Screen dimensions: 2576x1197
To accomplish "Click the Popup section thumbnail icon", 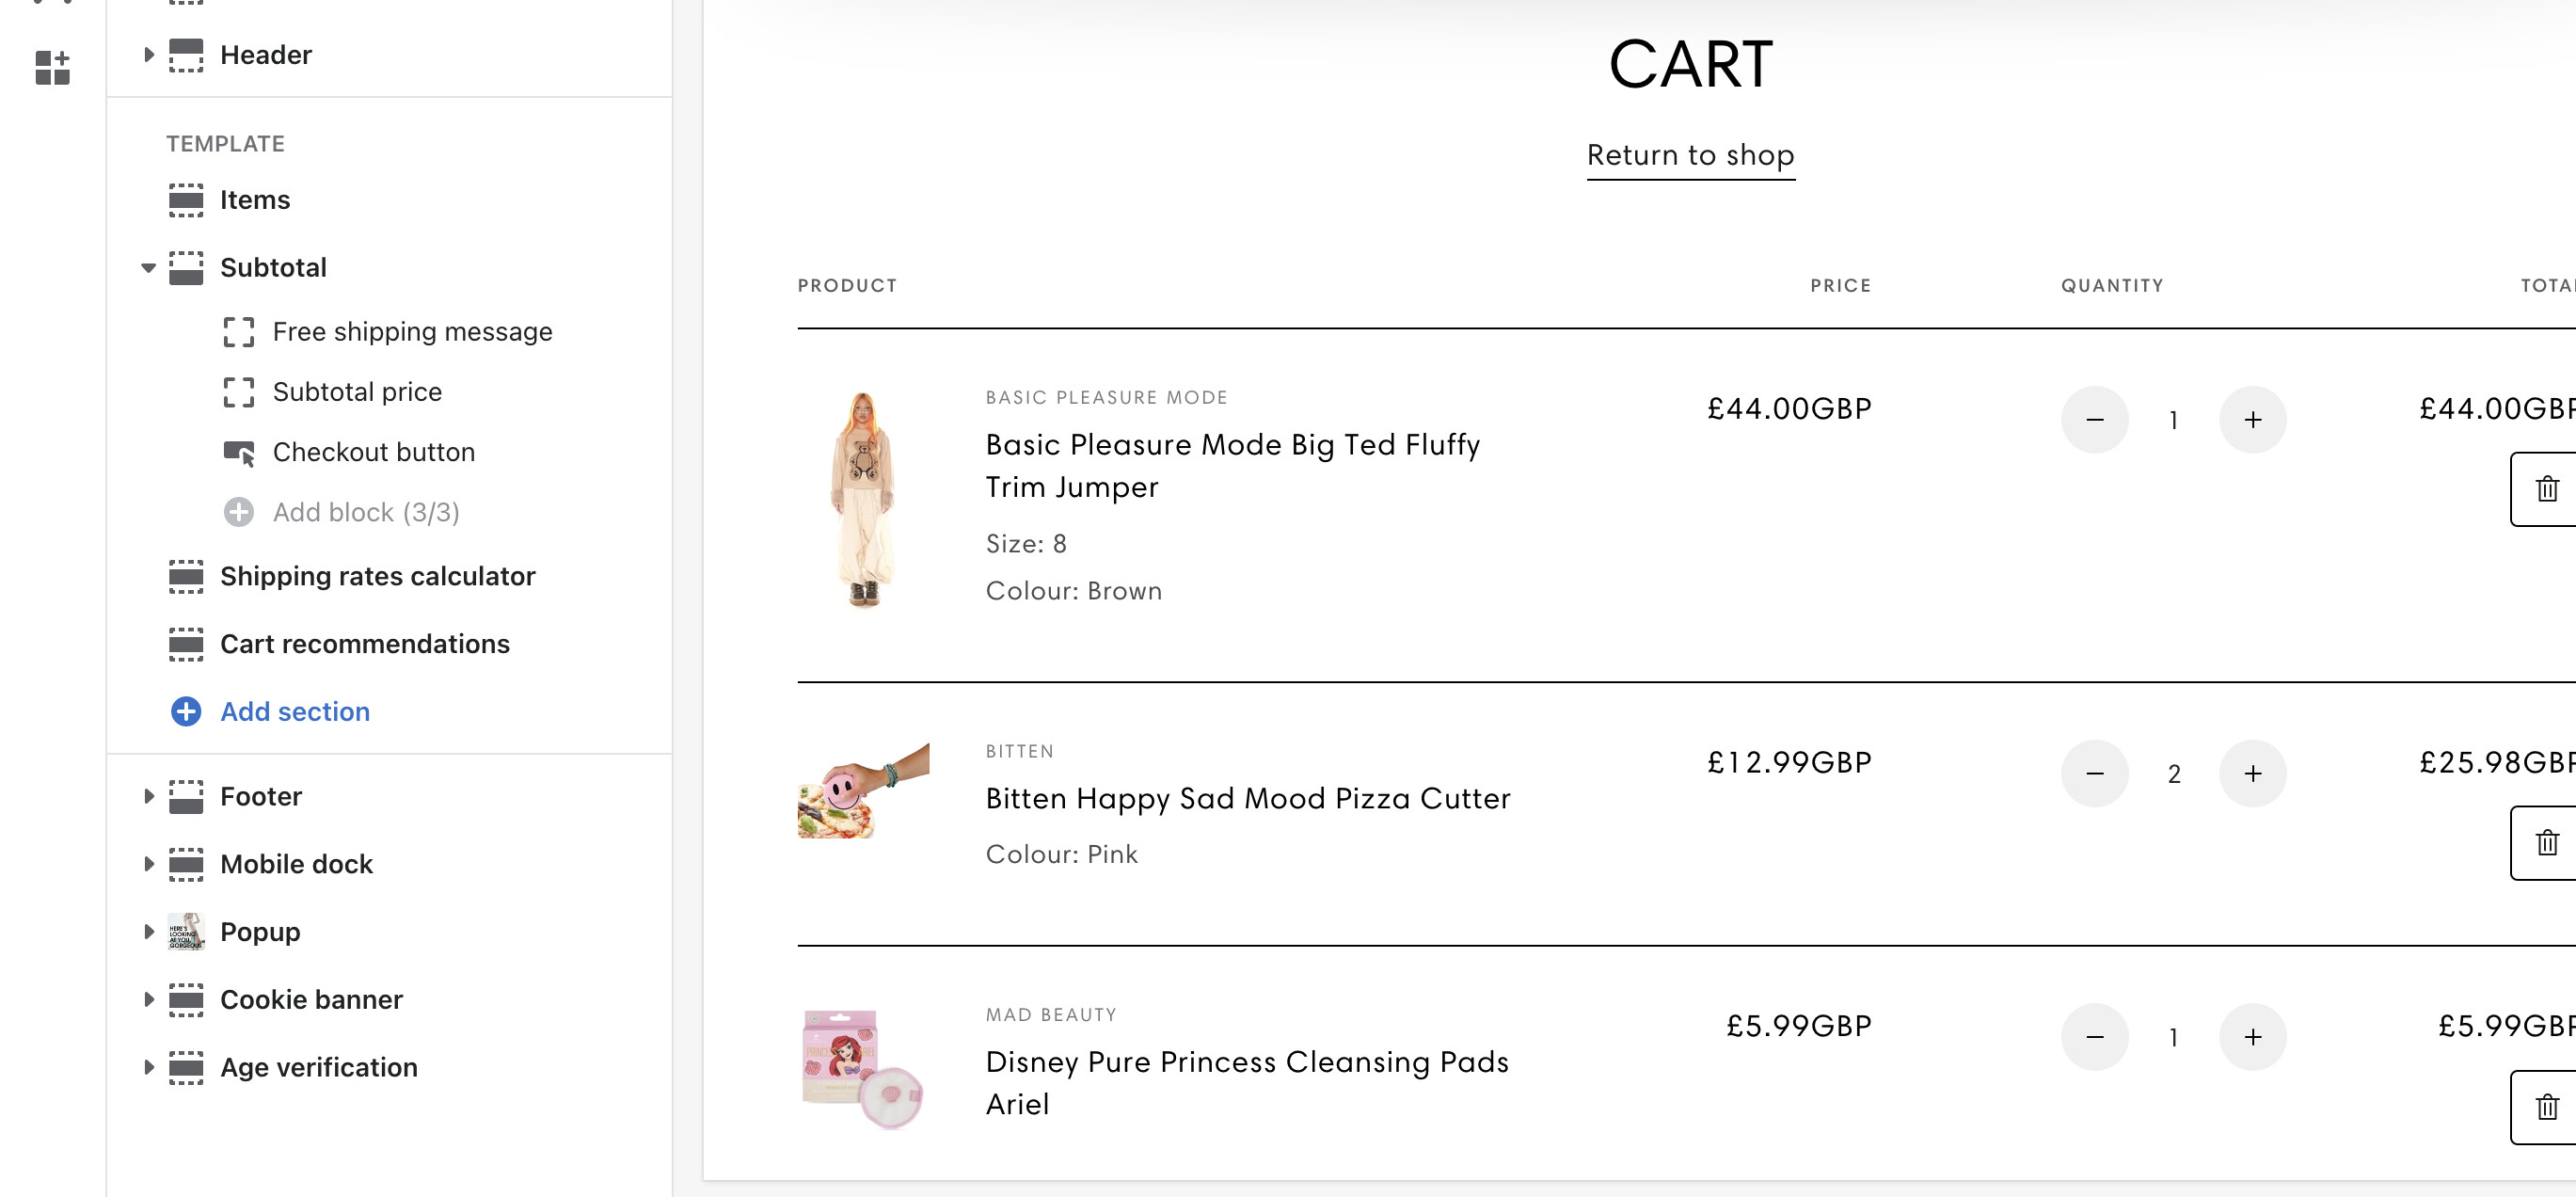I will pos(186,932).
